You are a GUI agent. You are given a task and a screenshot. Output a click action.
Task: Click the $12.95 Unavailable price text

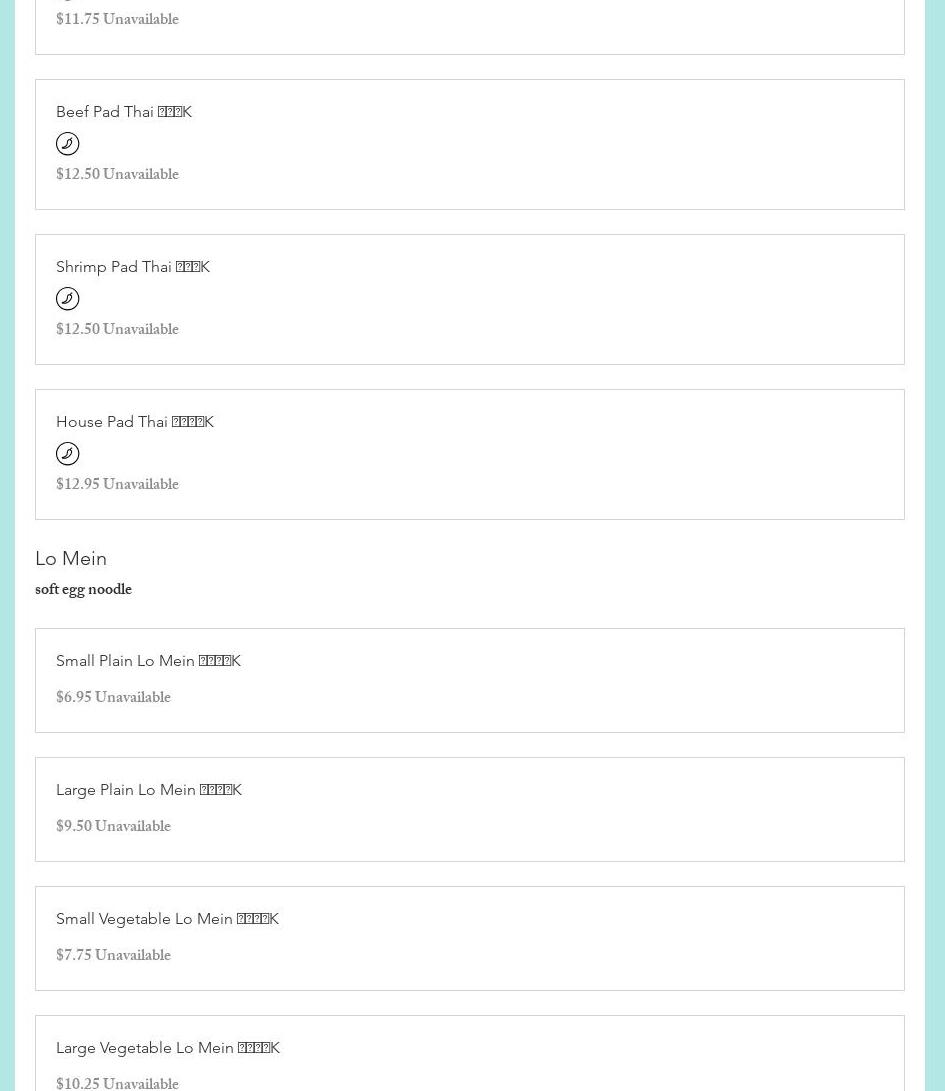point(118,484)
